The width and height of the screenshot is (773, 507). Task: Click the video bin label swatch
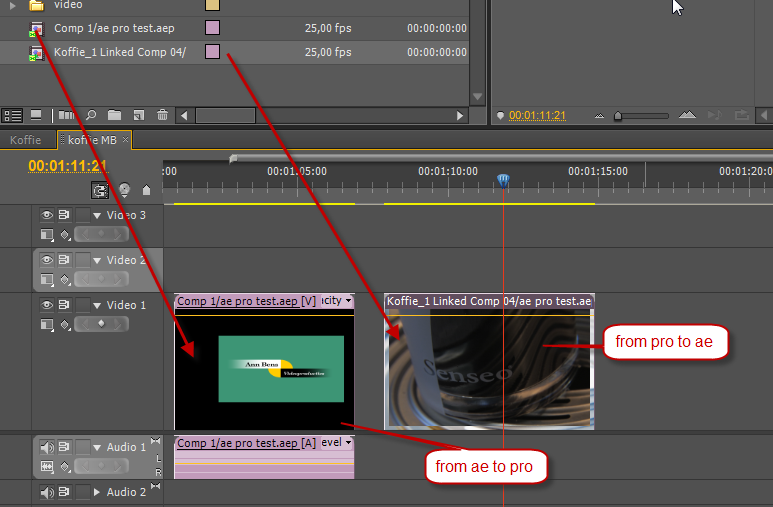pyautogui.click(x=212, y=5)
